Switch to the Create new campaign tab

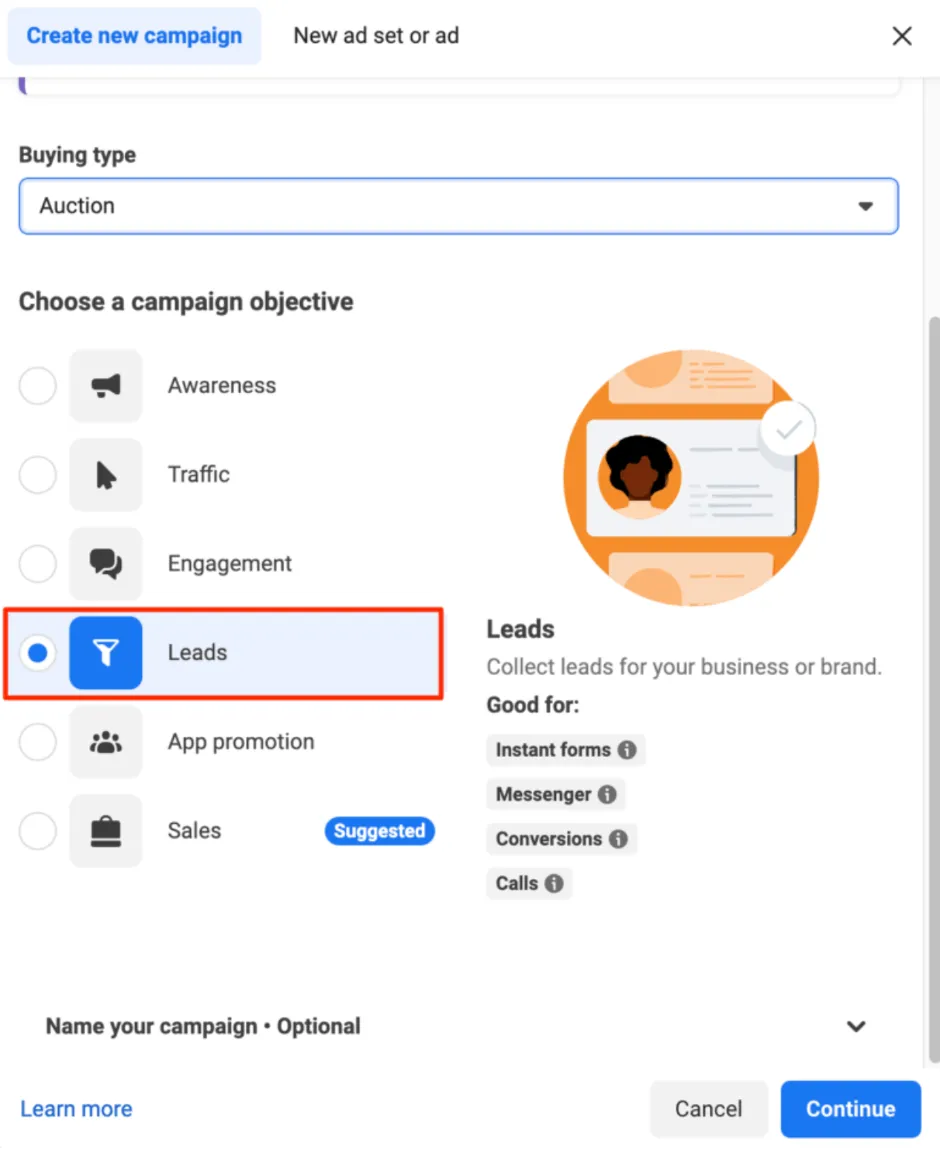pyautogui.click(x=133, y=35)
